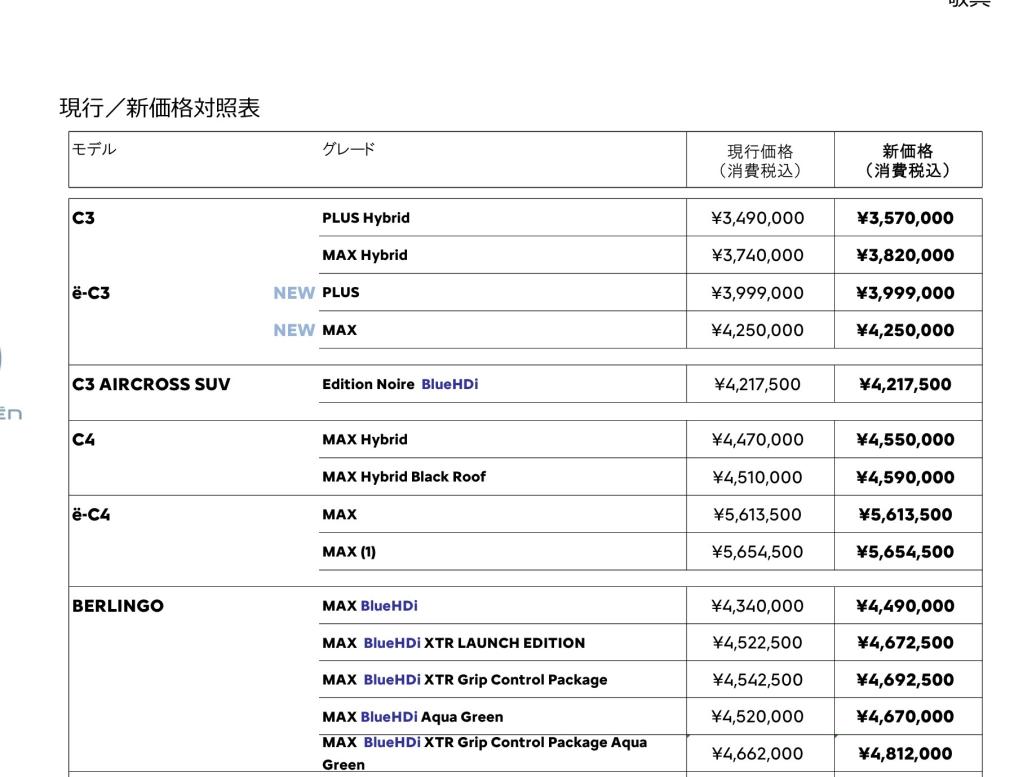Click the NEW badge beside ë-C3 MAX
Image resolution: width=1023 pixels, height=777 pixels.
tap(294, 330)
